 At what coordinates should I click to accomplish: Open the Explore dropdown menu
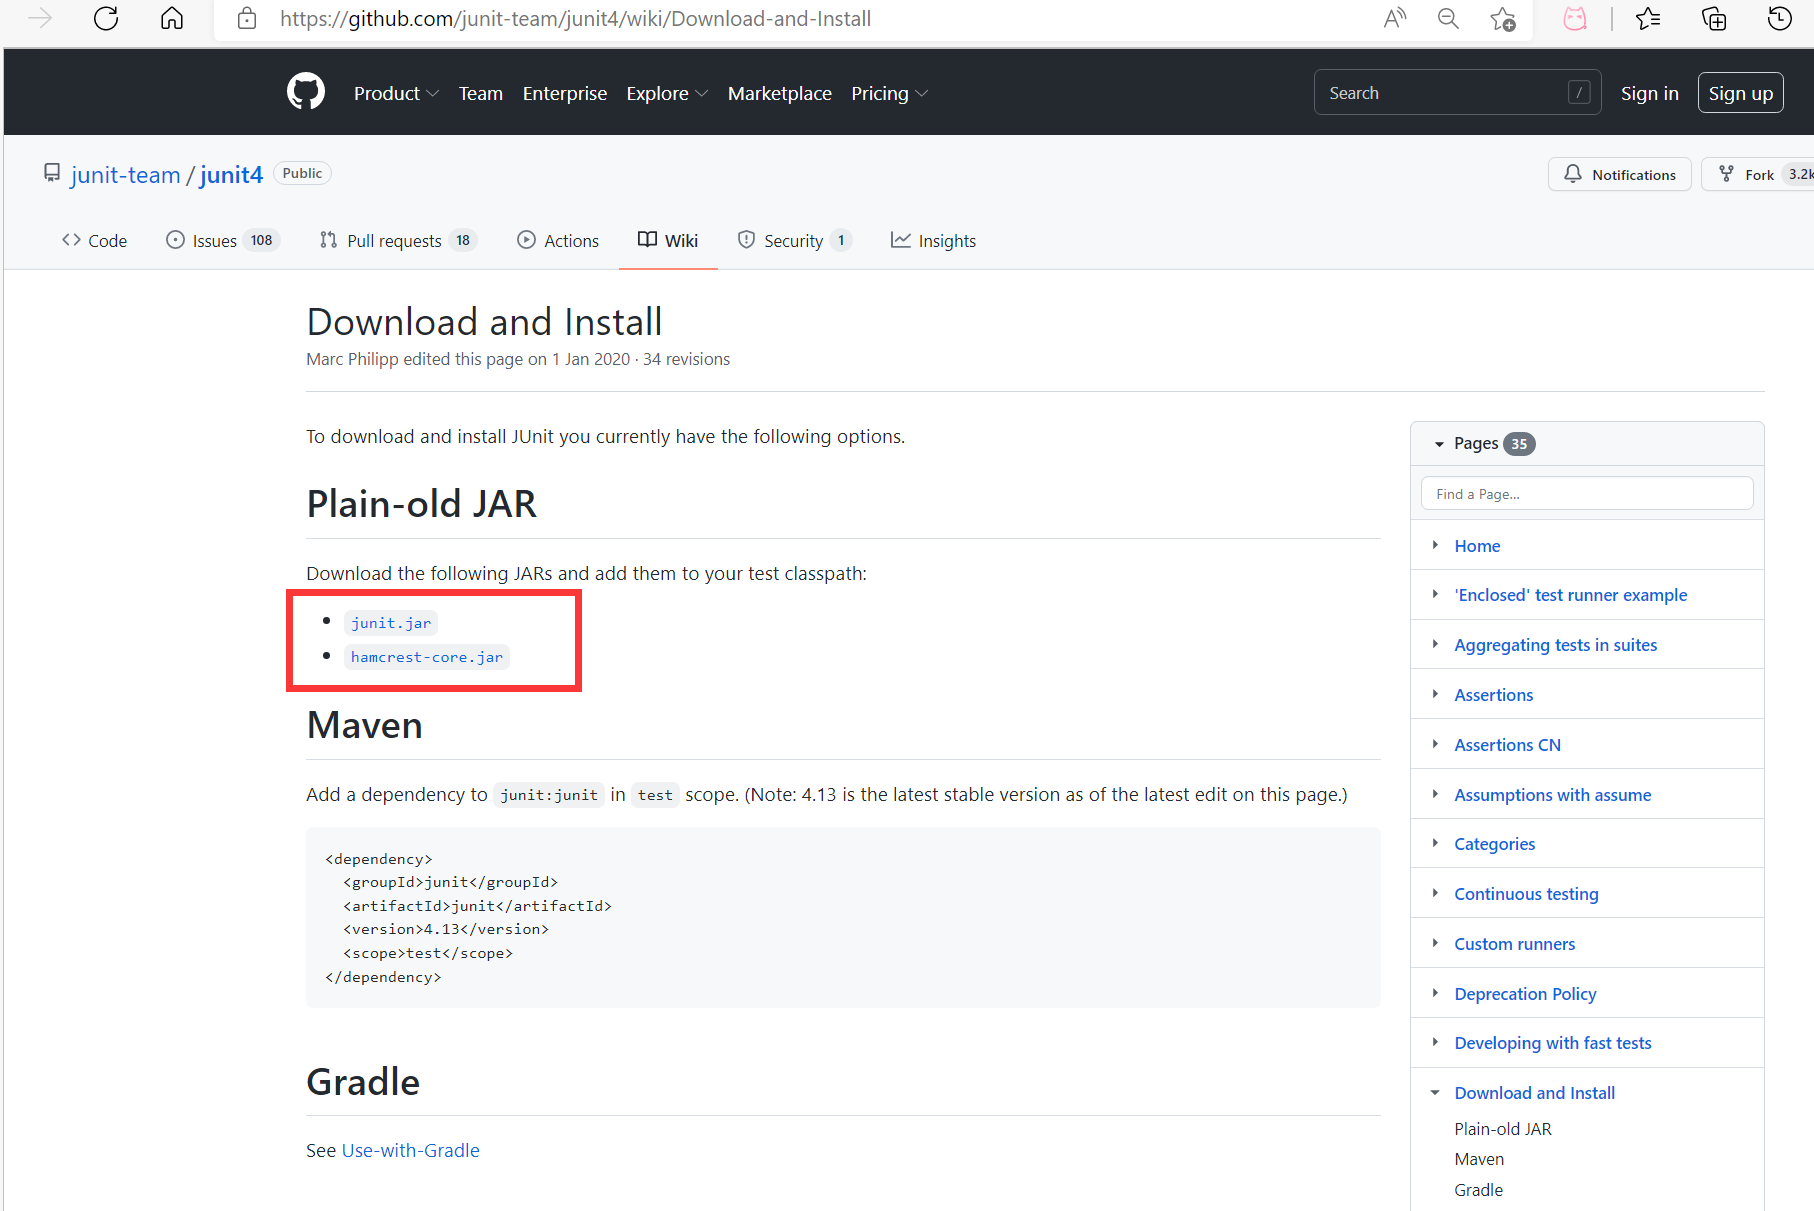[x=667, y=93]
